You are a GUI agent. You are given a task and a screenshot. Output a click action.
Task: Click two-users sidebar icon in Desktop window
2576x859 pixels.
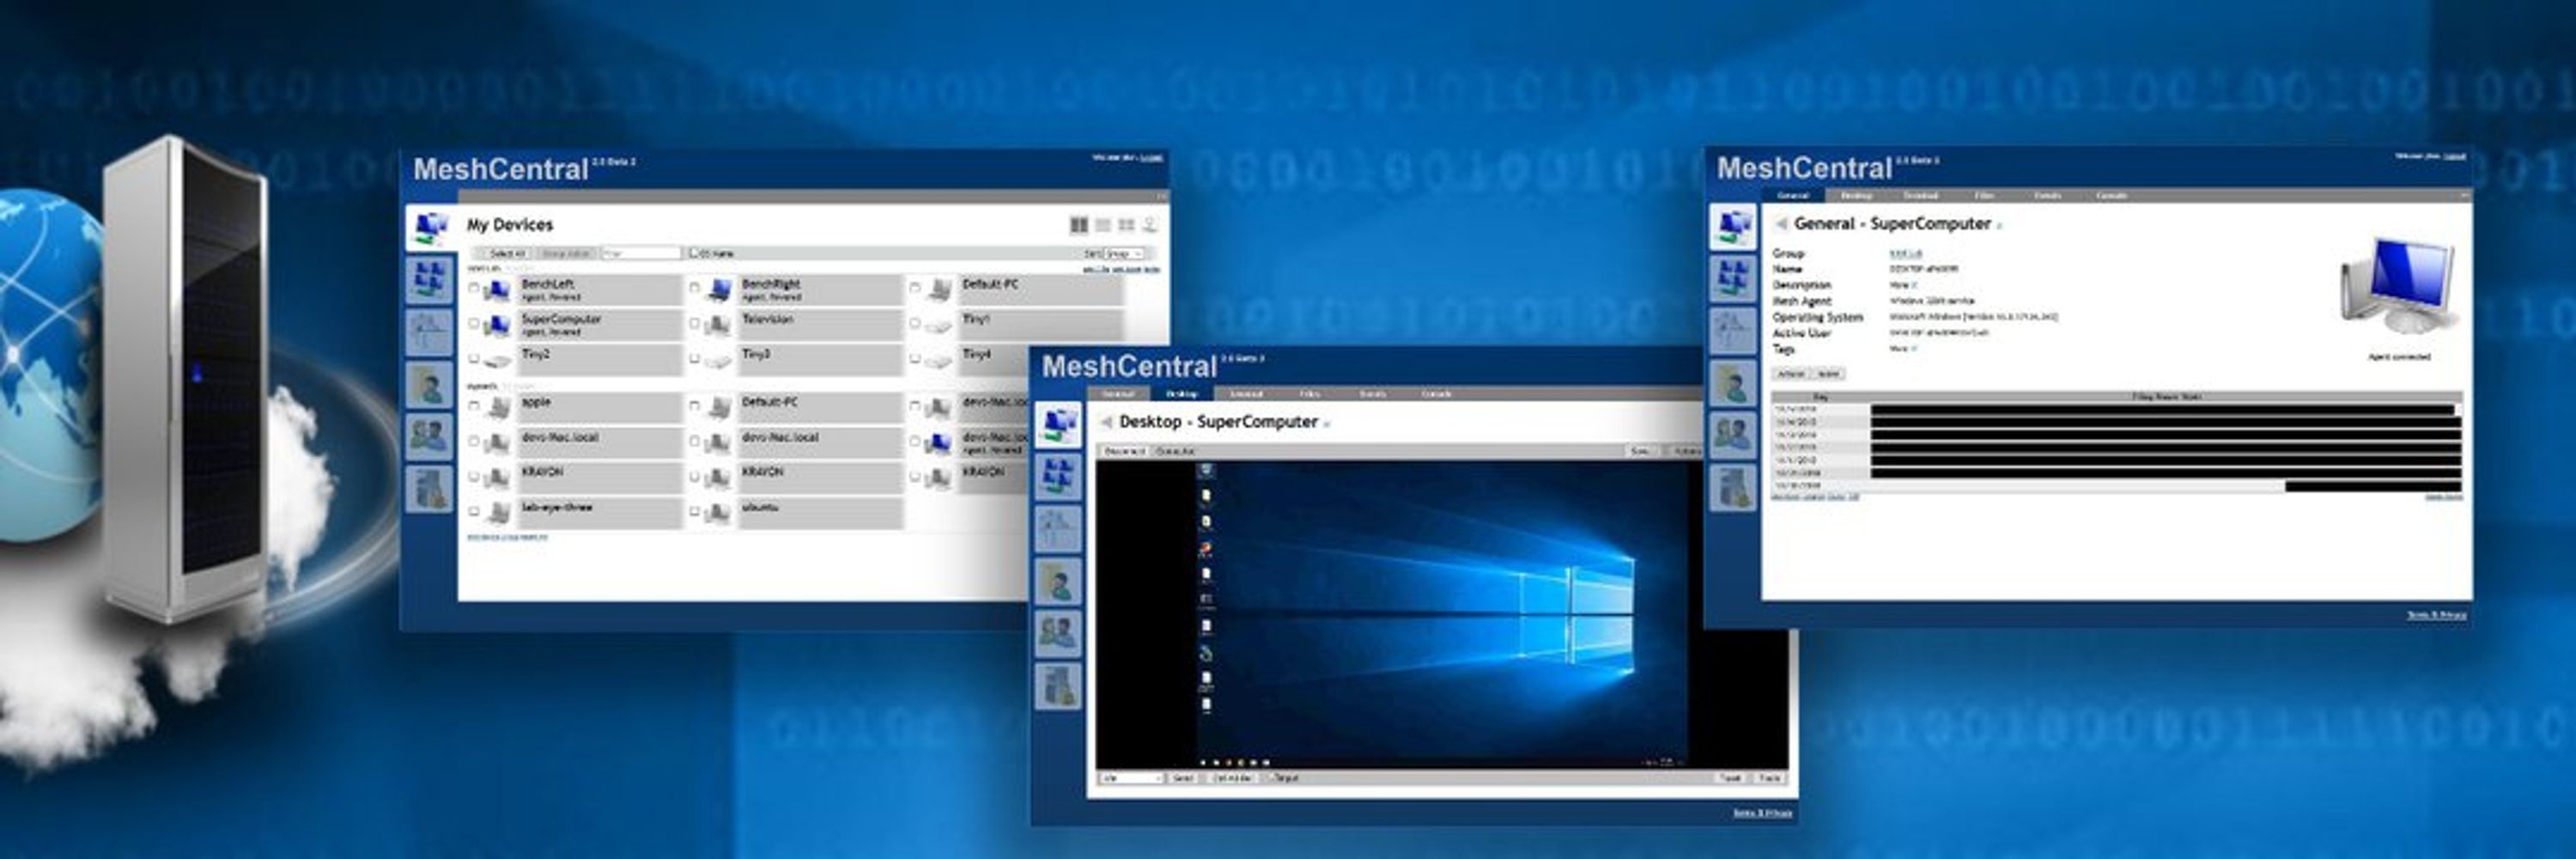pyautogui.click(x=1057, y=634)
